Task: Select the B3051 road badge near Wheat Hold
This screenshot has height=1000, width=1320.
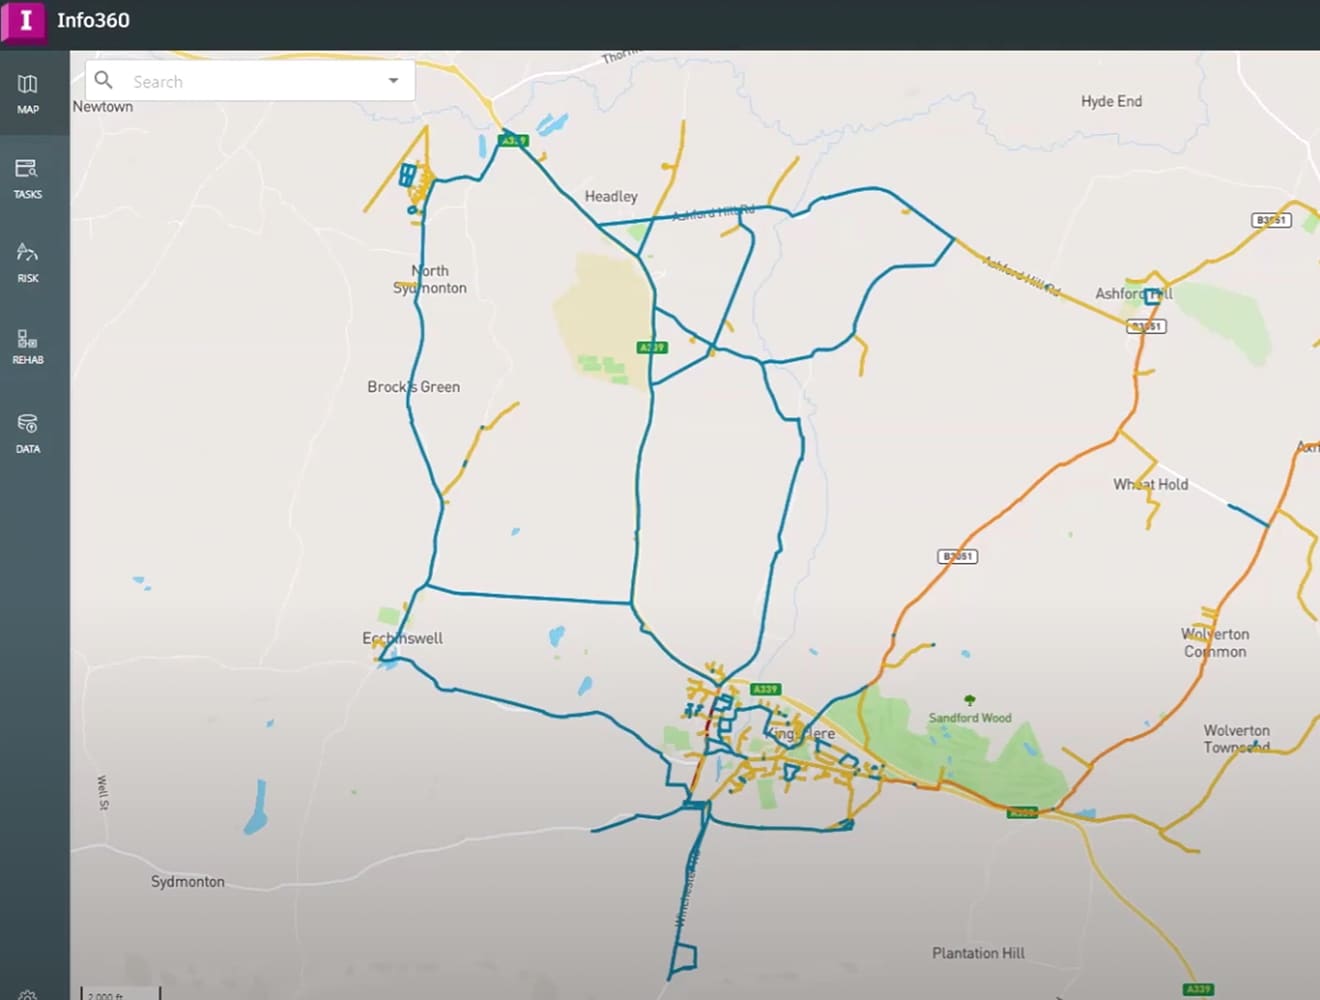Action: [957, 556]
